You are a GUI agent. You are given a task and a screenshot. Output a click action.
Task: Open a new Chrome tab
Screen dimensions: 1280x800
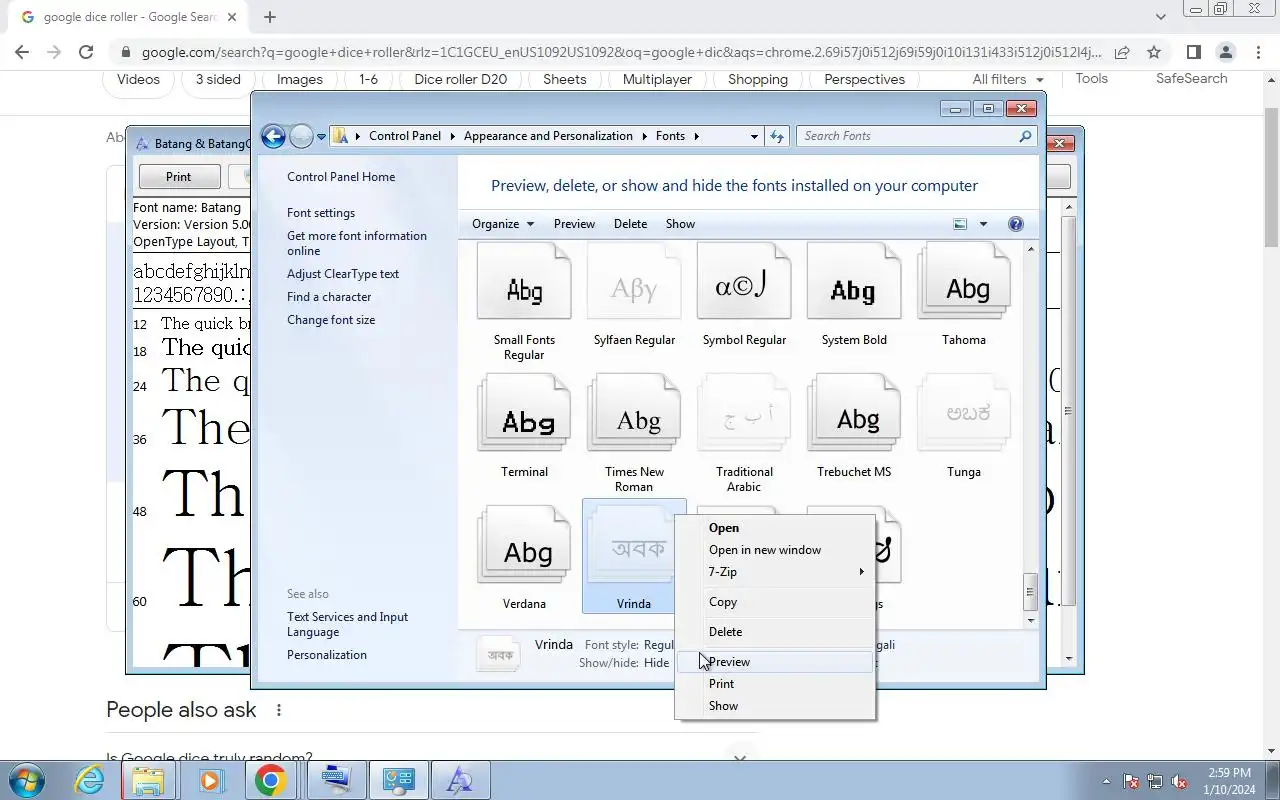pyautogui.click(x=269, y=17)
